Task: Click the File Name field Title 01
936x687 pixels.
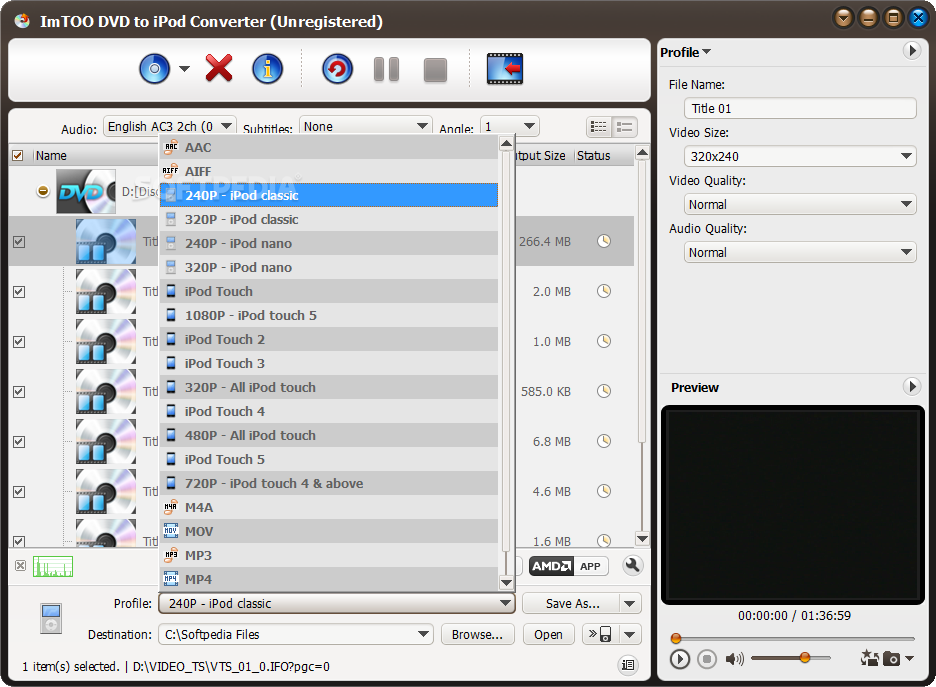Action: [800, 108]
